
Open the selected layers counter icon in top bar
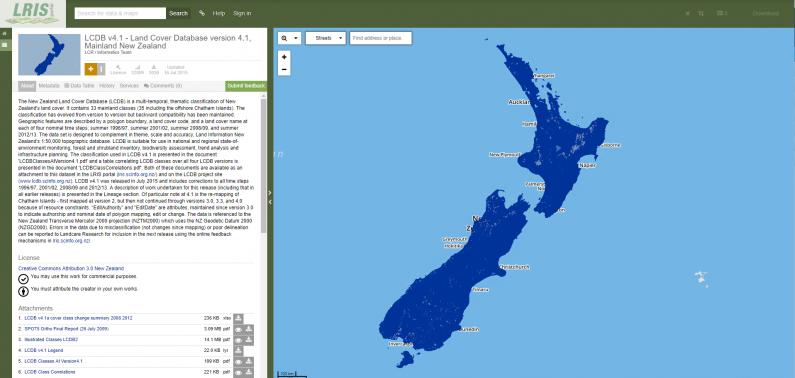(x=722, y=14)
